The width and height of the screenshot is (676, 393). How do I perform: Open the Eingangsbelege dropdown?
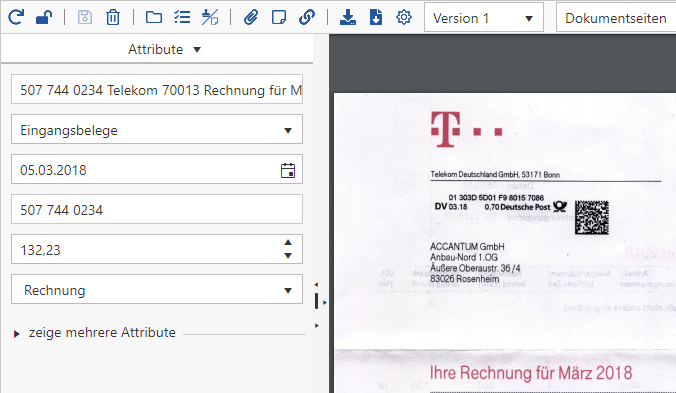(157, 129)
